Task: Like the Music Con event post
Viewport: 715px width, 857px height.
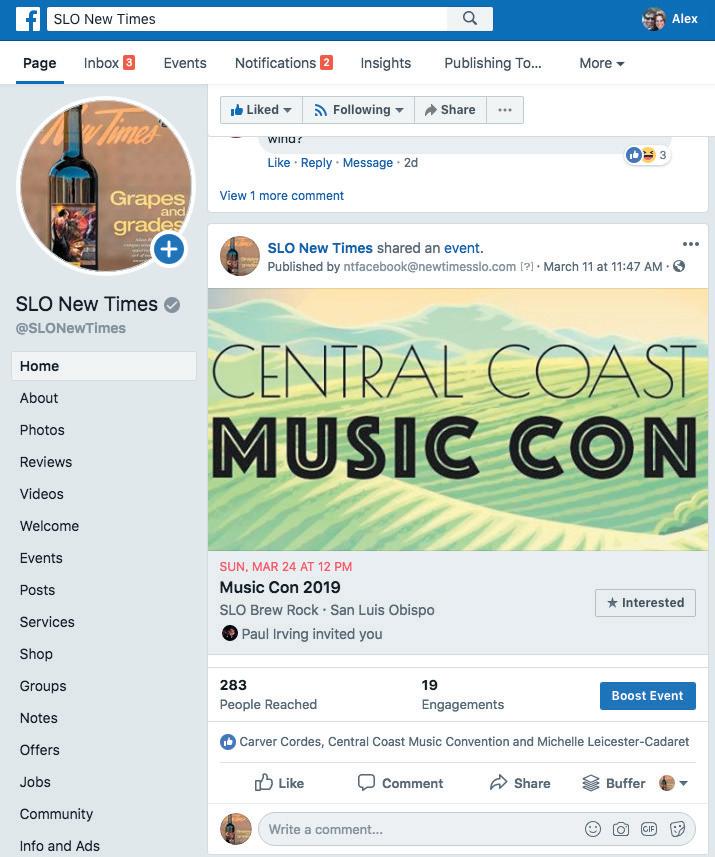Action: coord(279,783)
